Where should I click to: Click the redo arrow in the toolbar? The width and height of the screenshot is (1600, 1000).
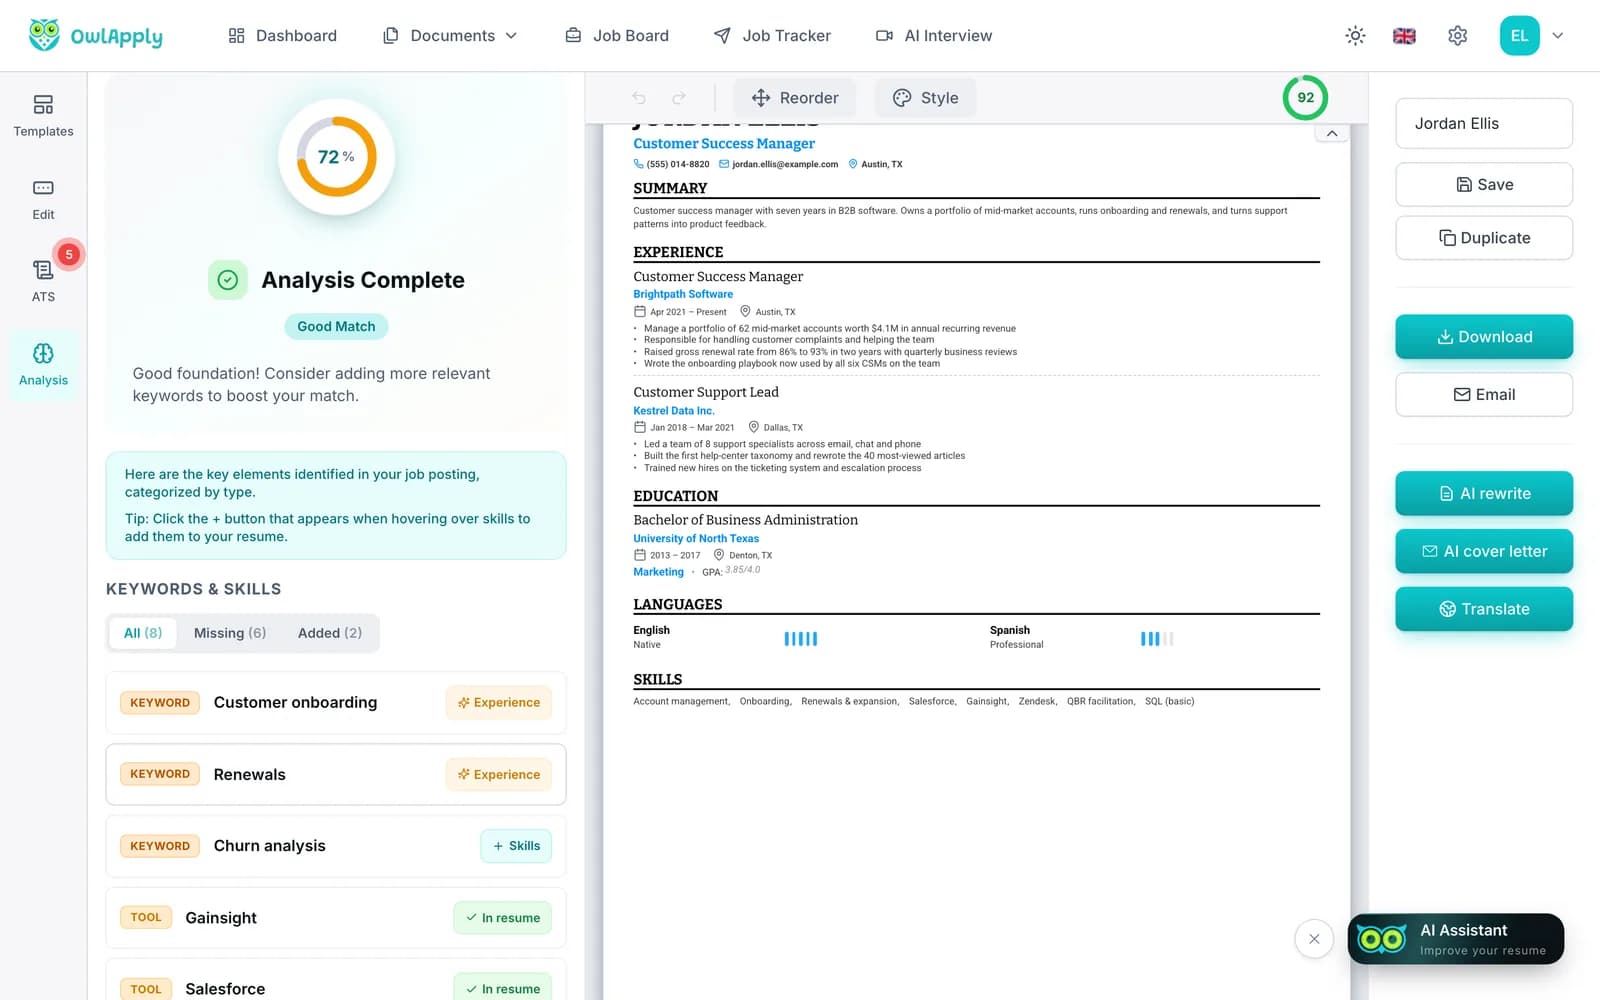click(x=679, y=98)
